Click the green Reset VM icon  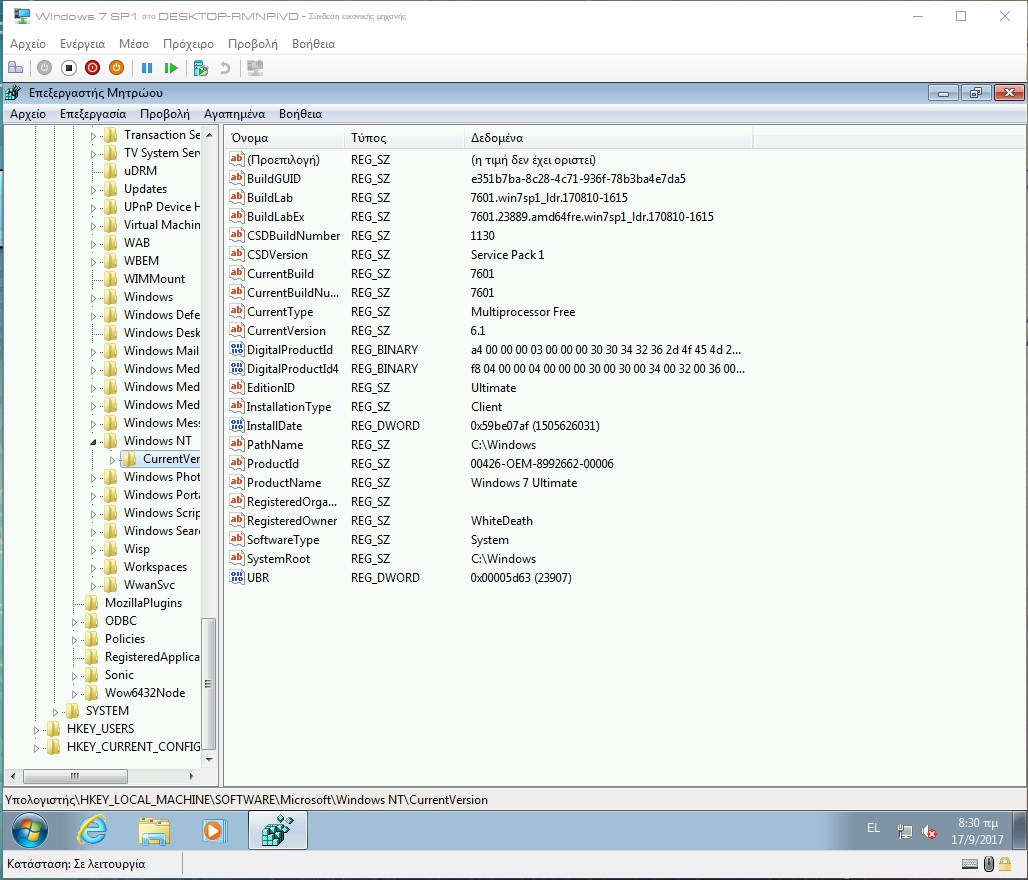pos(171,68)
